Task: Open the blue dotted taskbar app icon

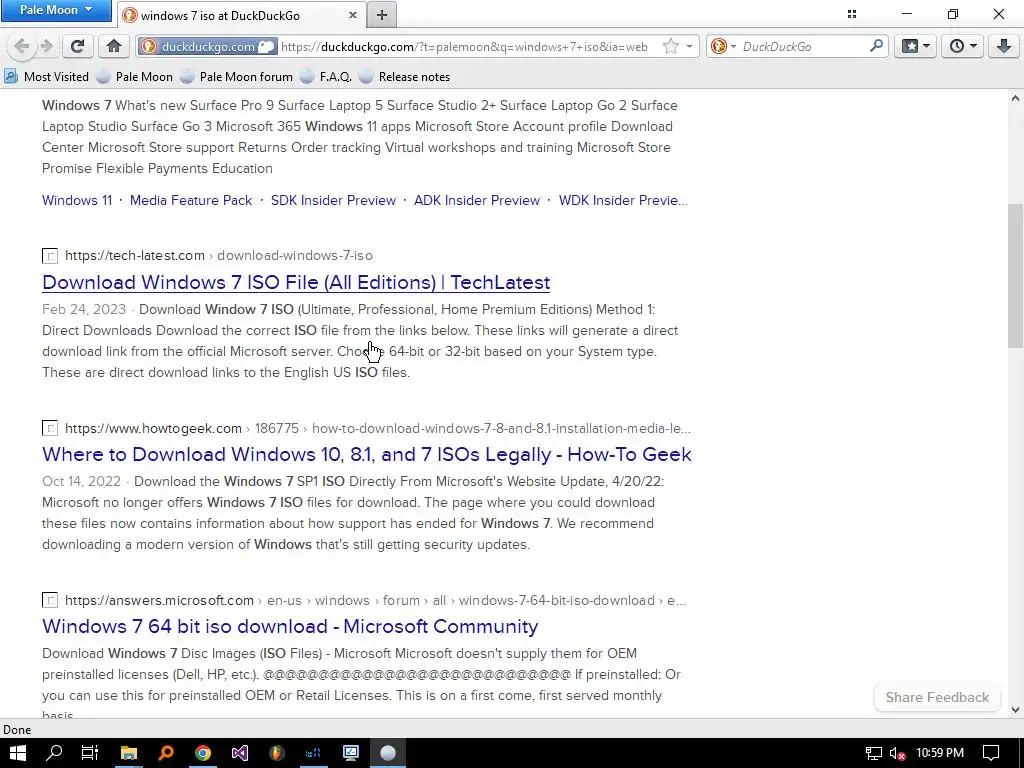Action: coord(313,753)
